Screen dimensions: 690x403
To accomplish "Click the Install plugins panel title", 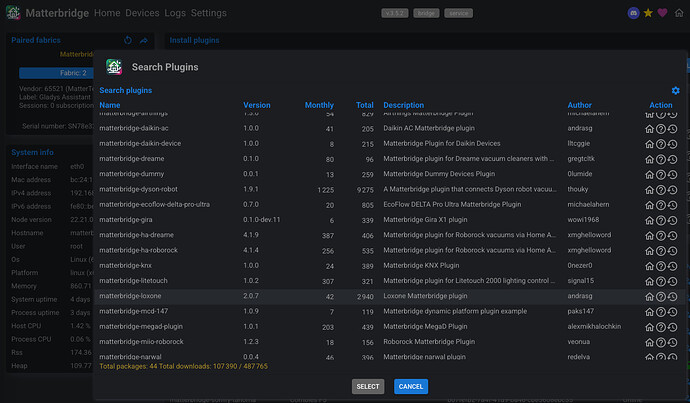I will coord(194,40).
